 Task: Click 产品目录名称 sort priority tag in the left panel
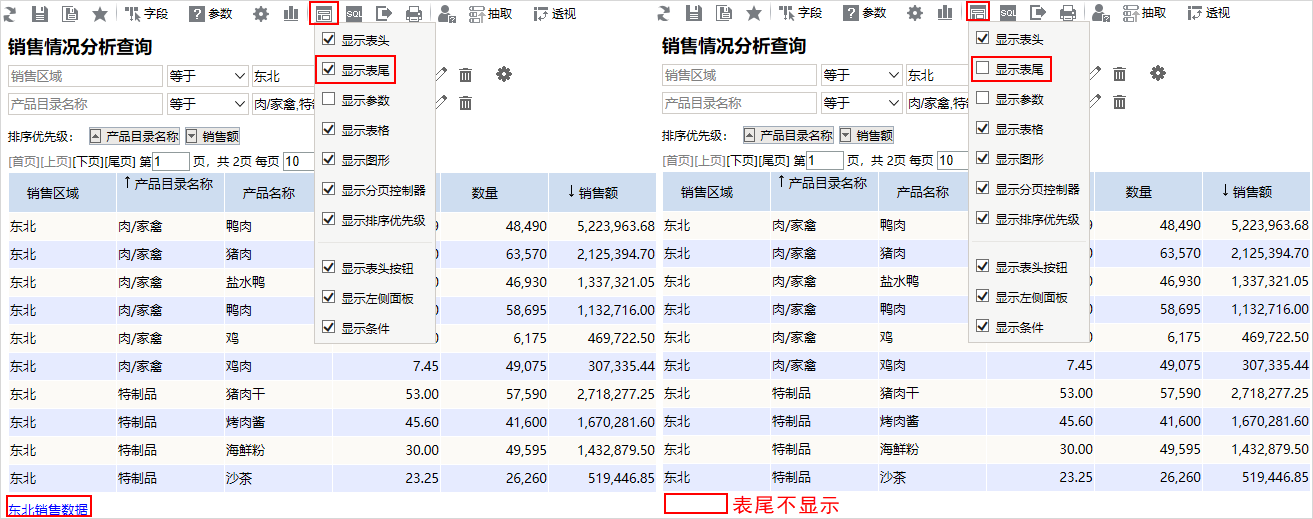pyautogui.click(x=134, y=136)
